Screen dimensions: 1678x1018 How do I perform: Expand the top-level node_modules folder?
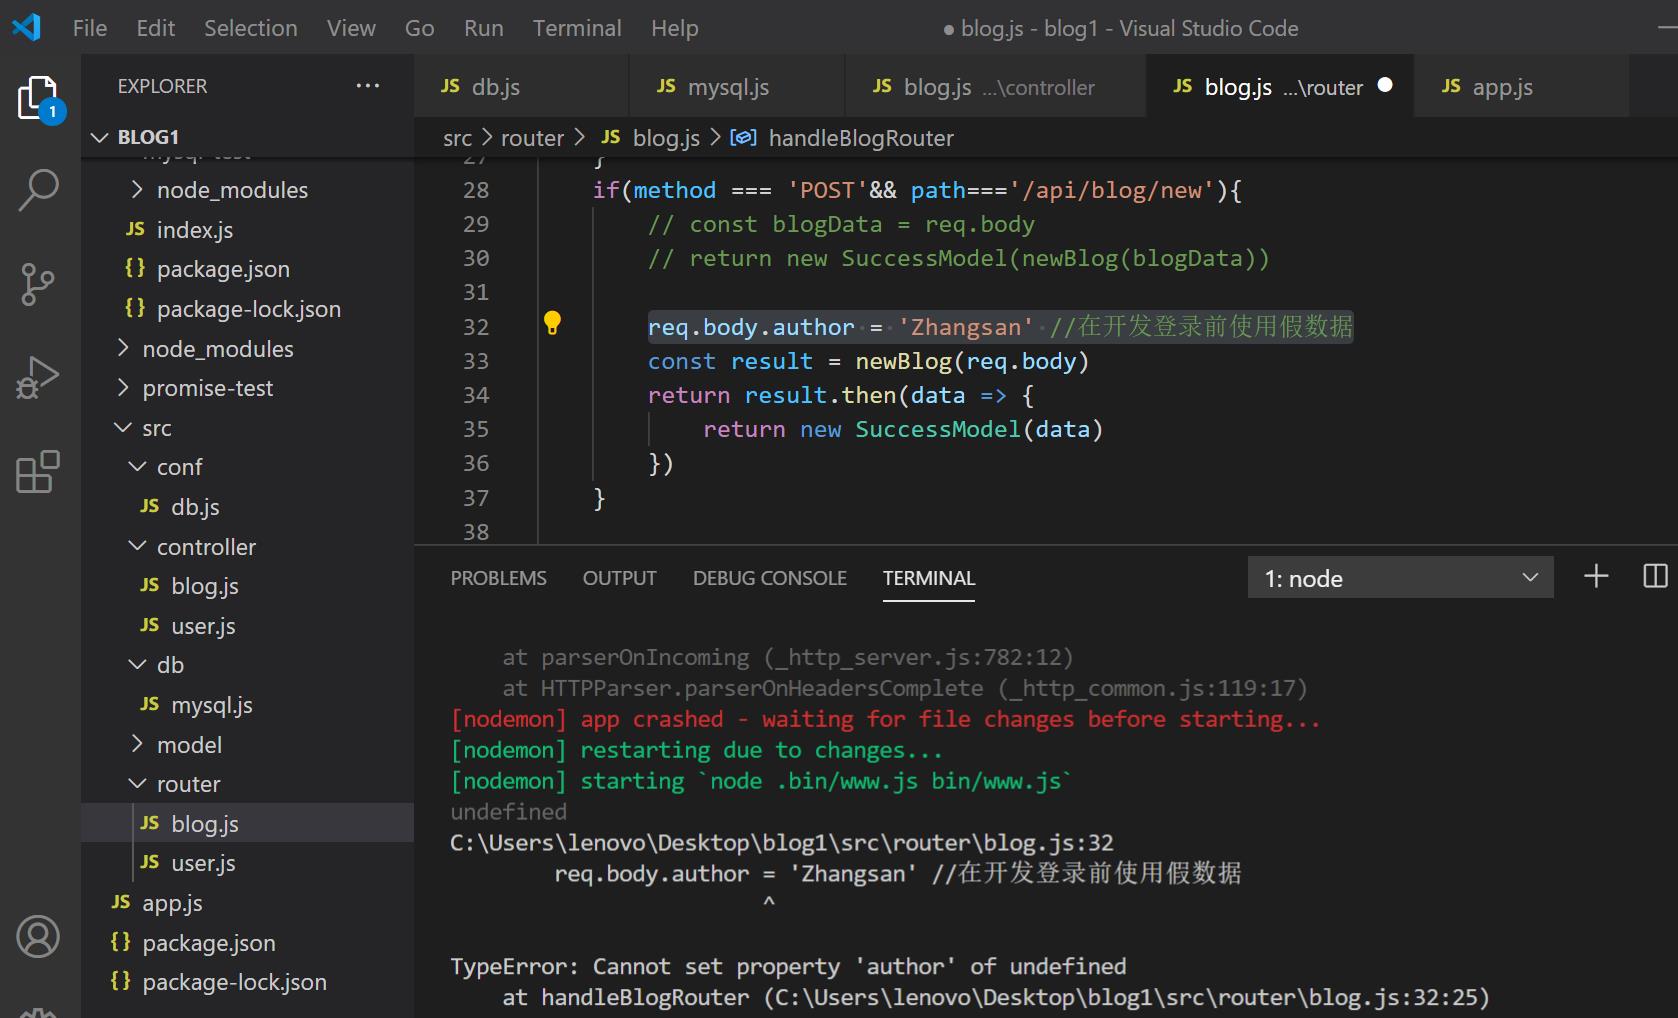[123, 348]
